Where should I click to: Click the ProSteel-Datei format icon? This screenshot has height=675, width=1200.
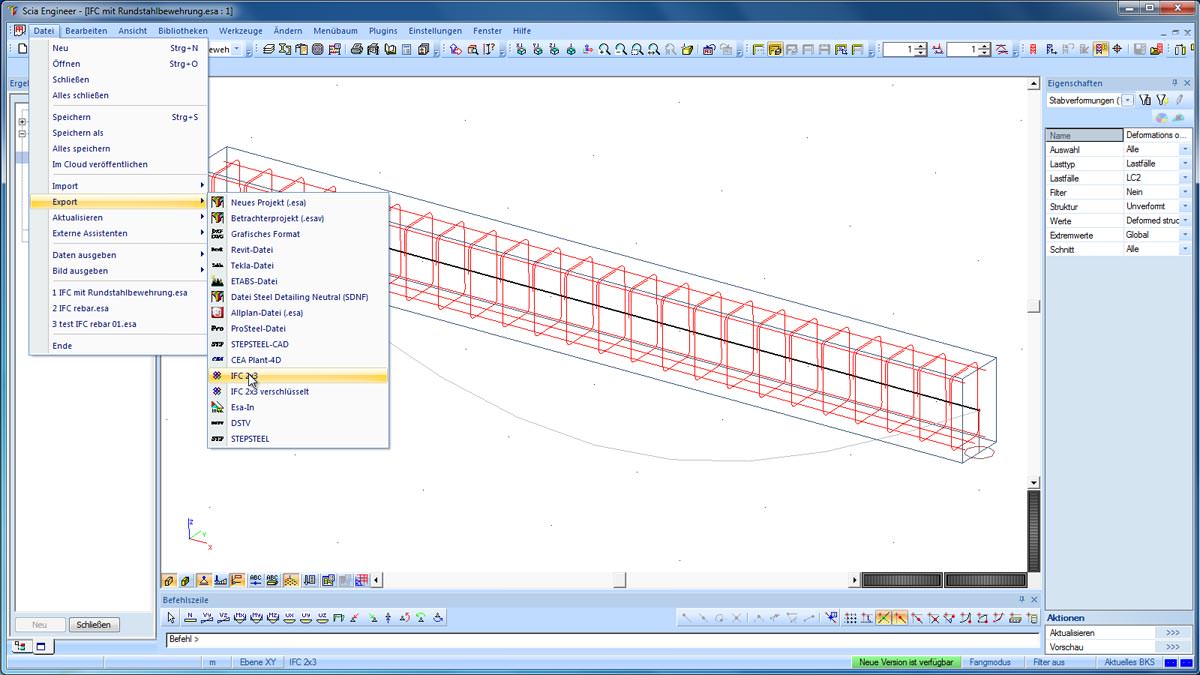click(217, 328)
